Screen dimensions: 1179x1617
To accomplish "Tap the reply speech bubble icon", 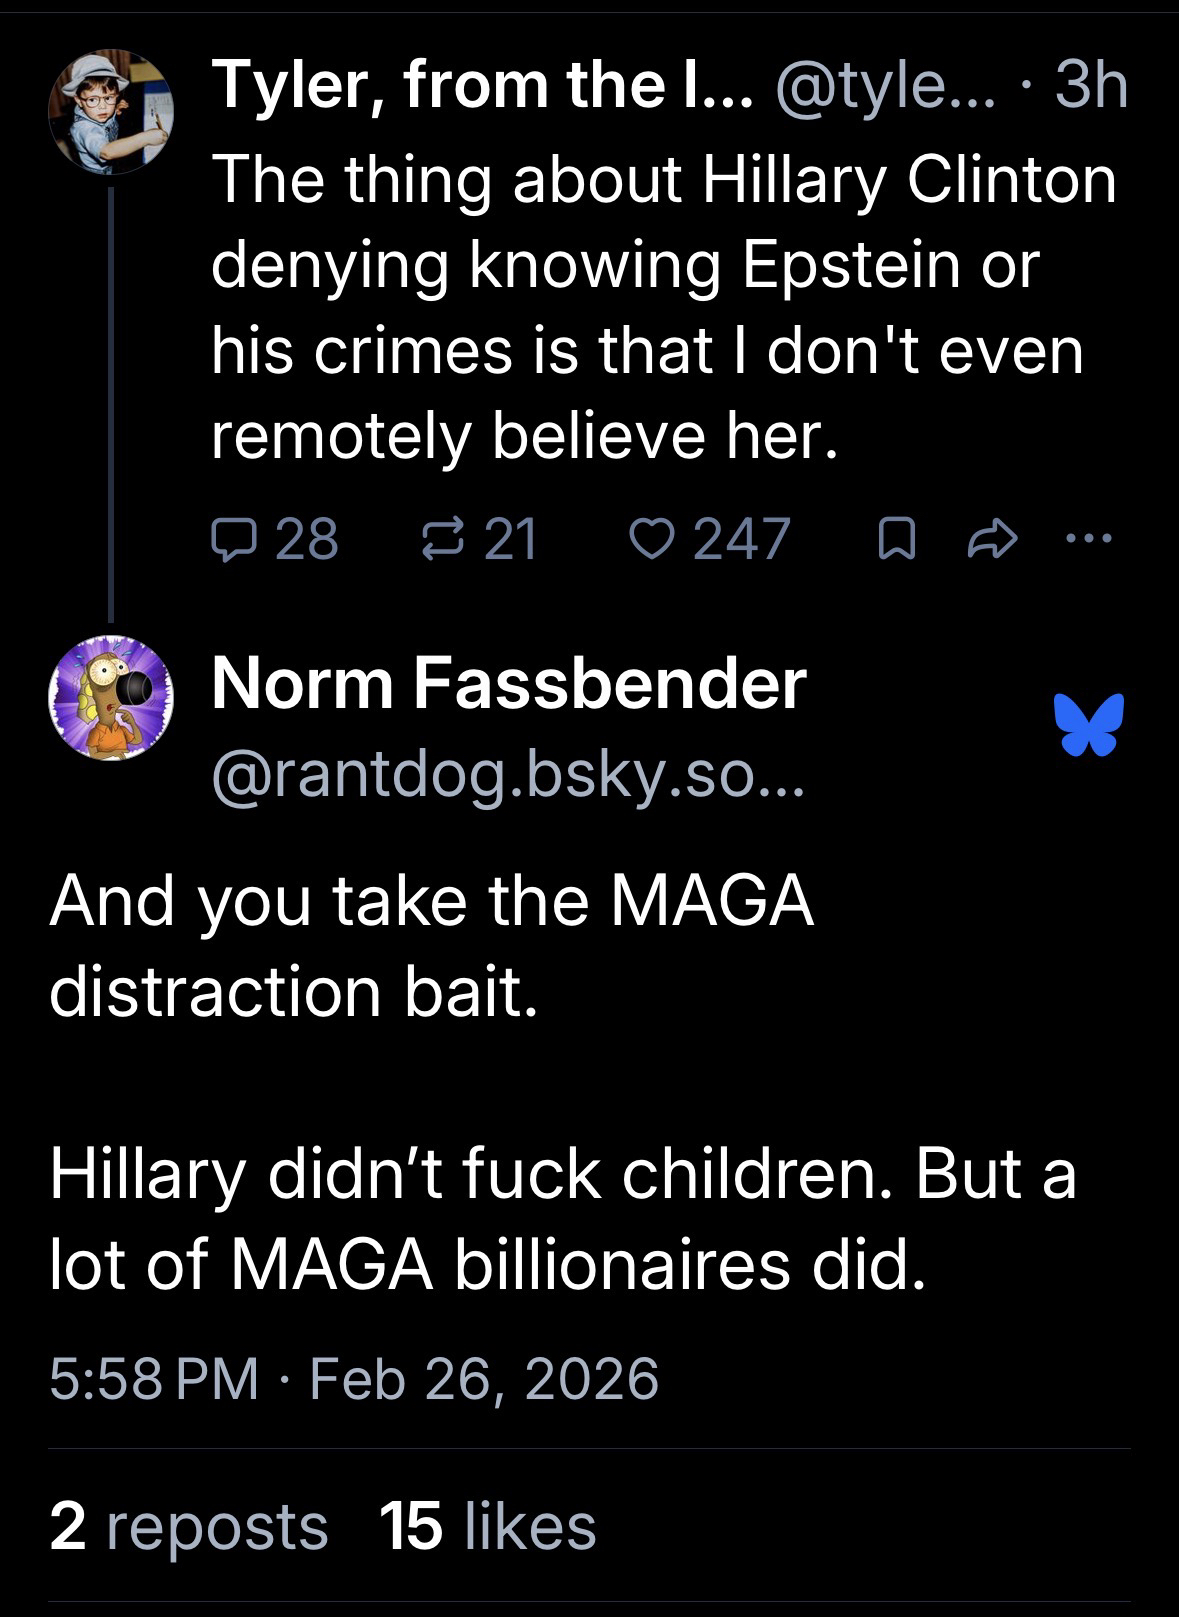I will [232, 540].
